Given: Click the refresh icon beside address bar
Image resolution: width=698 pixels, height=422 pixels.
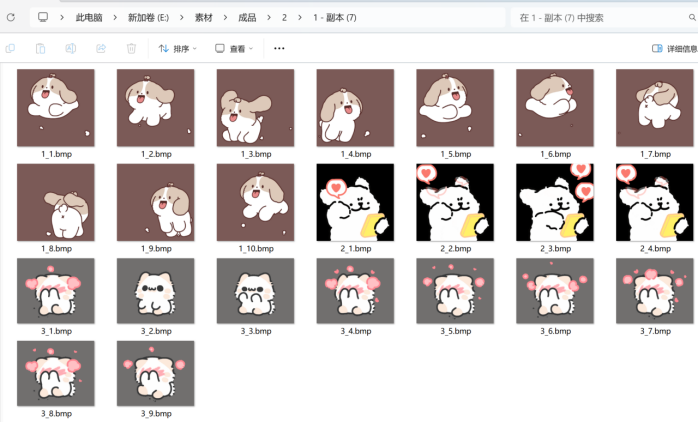Looking at the screenshot, I should tap(11, 17).
